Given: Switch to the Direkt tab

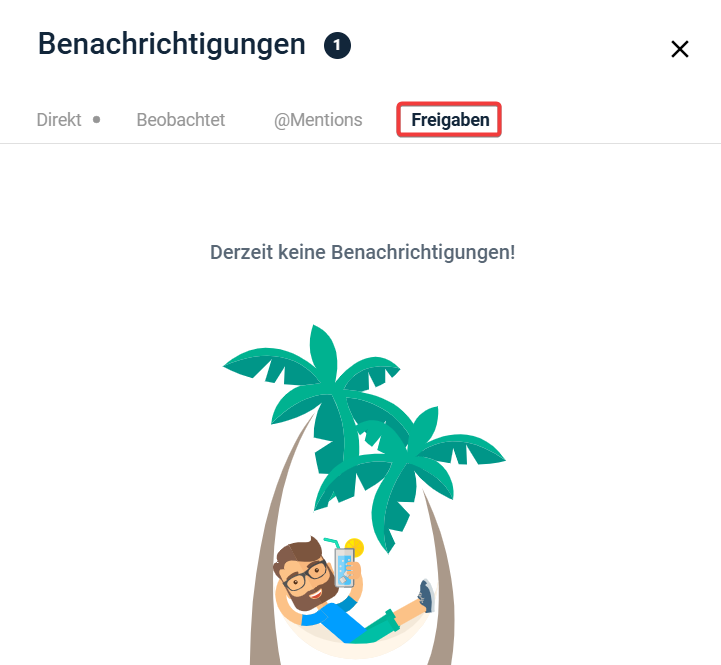Looking at the screenshot, I should 59,120.
